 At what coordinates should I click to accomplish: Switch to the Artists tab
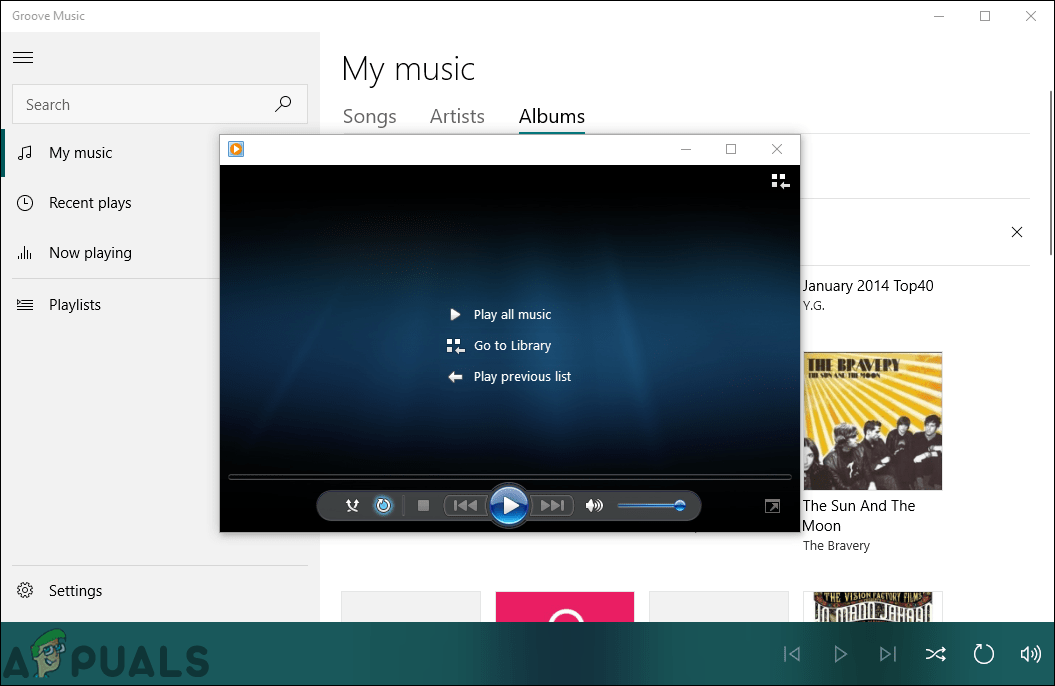pos(457,116)
